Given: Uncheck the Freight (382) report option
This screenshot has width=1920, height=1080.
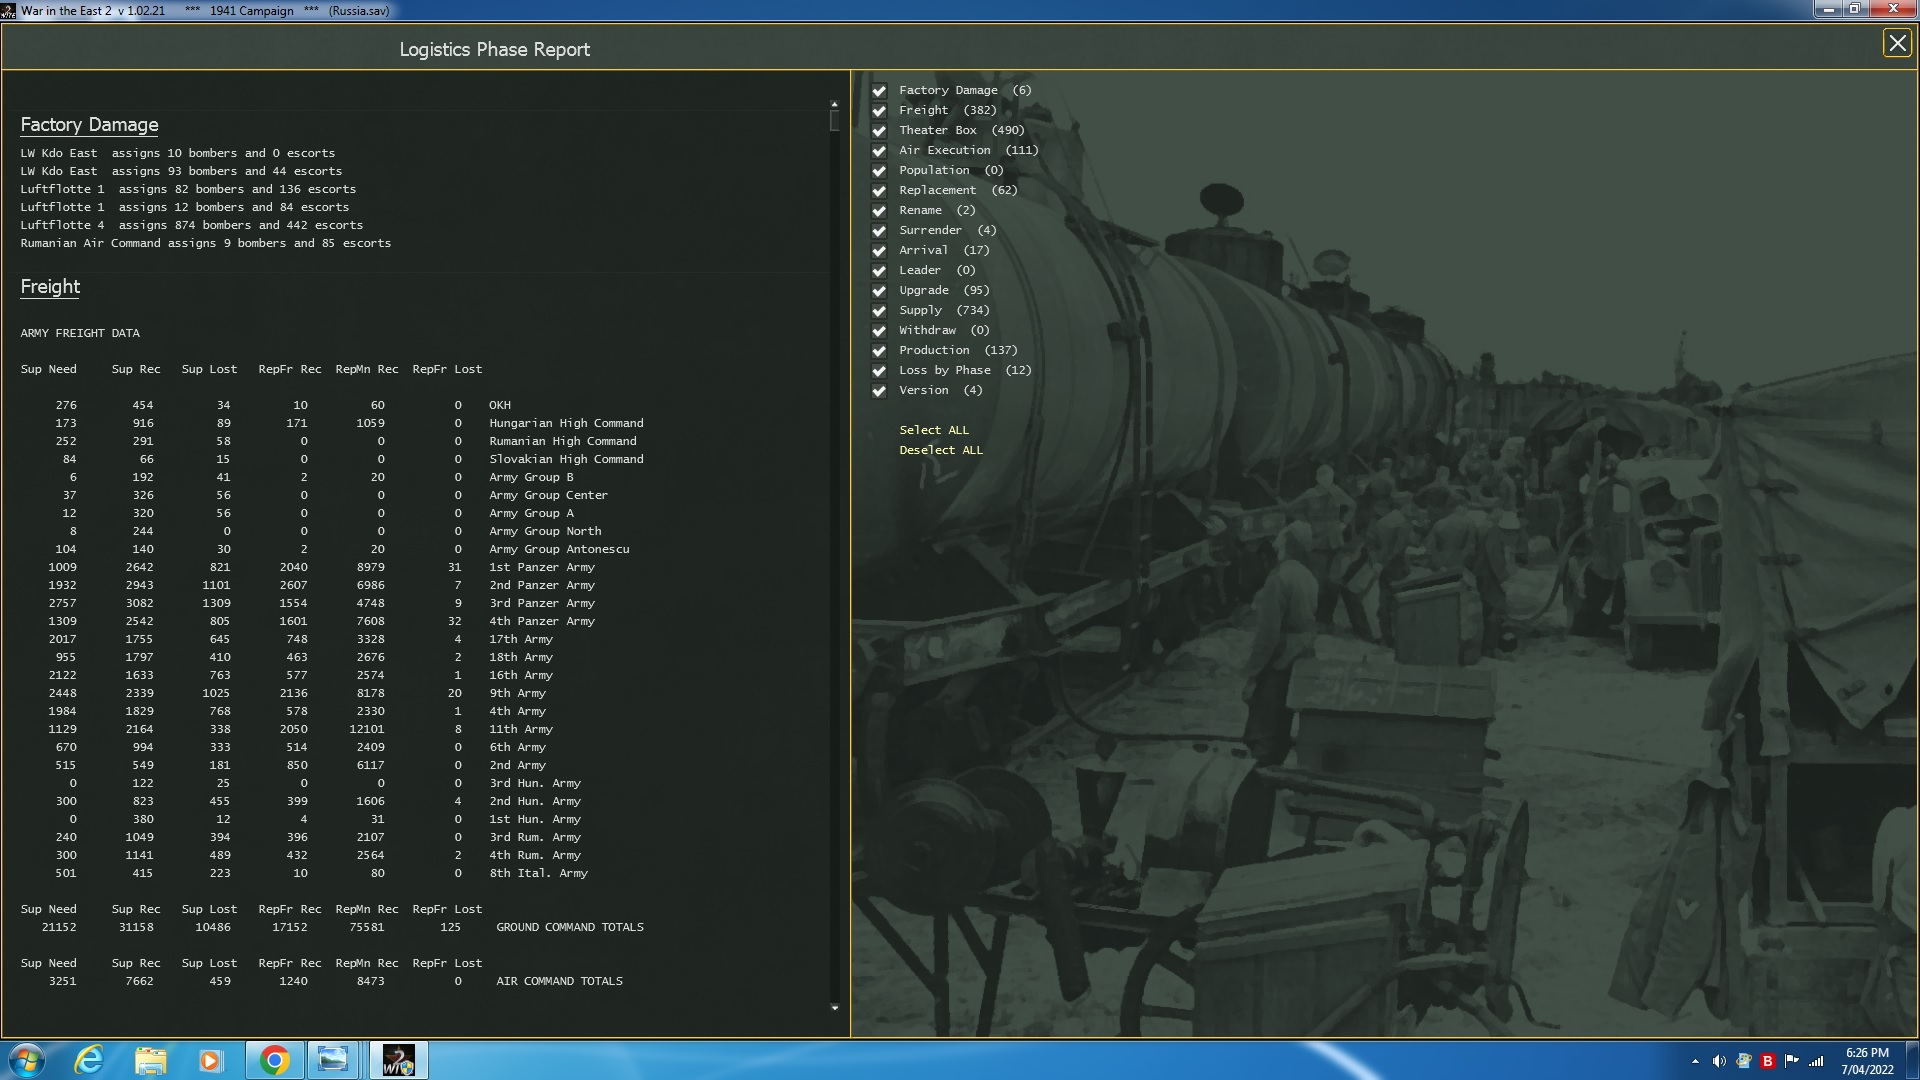Looking at the screenshot, I should click(879, 110).
